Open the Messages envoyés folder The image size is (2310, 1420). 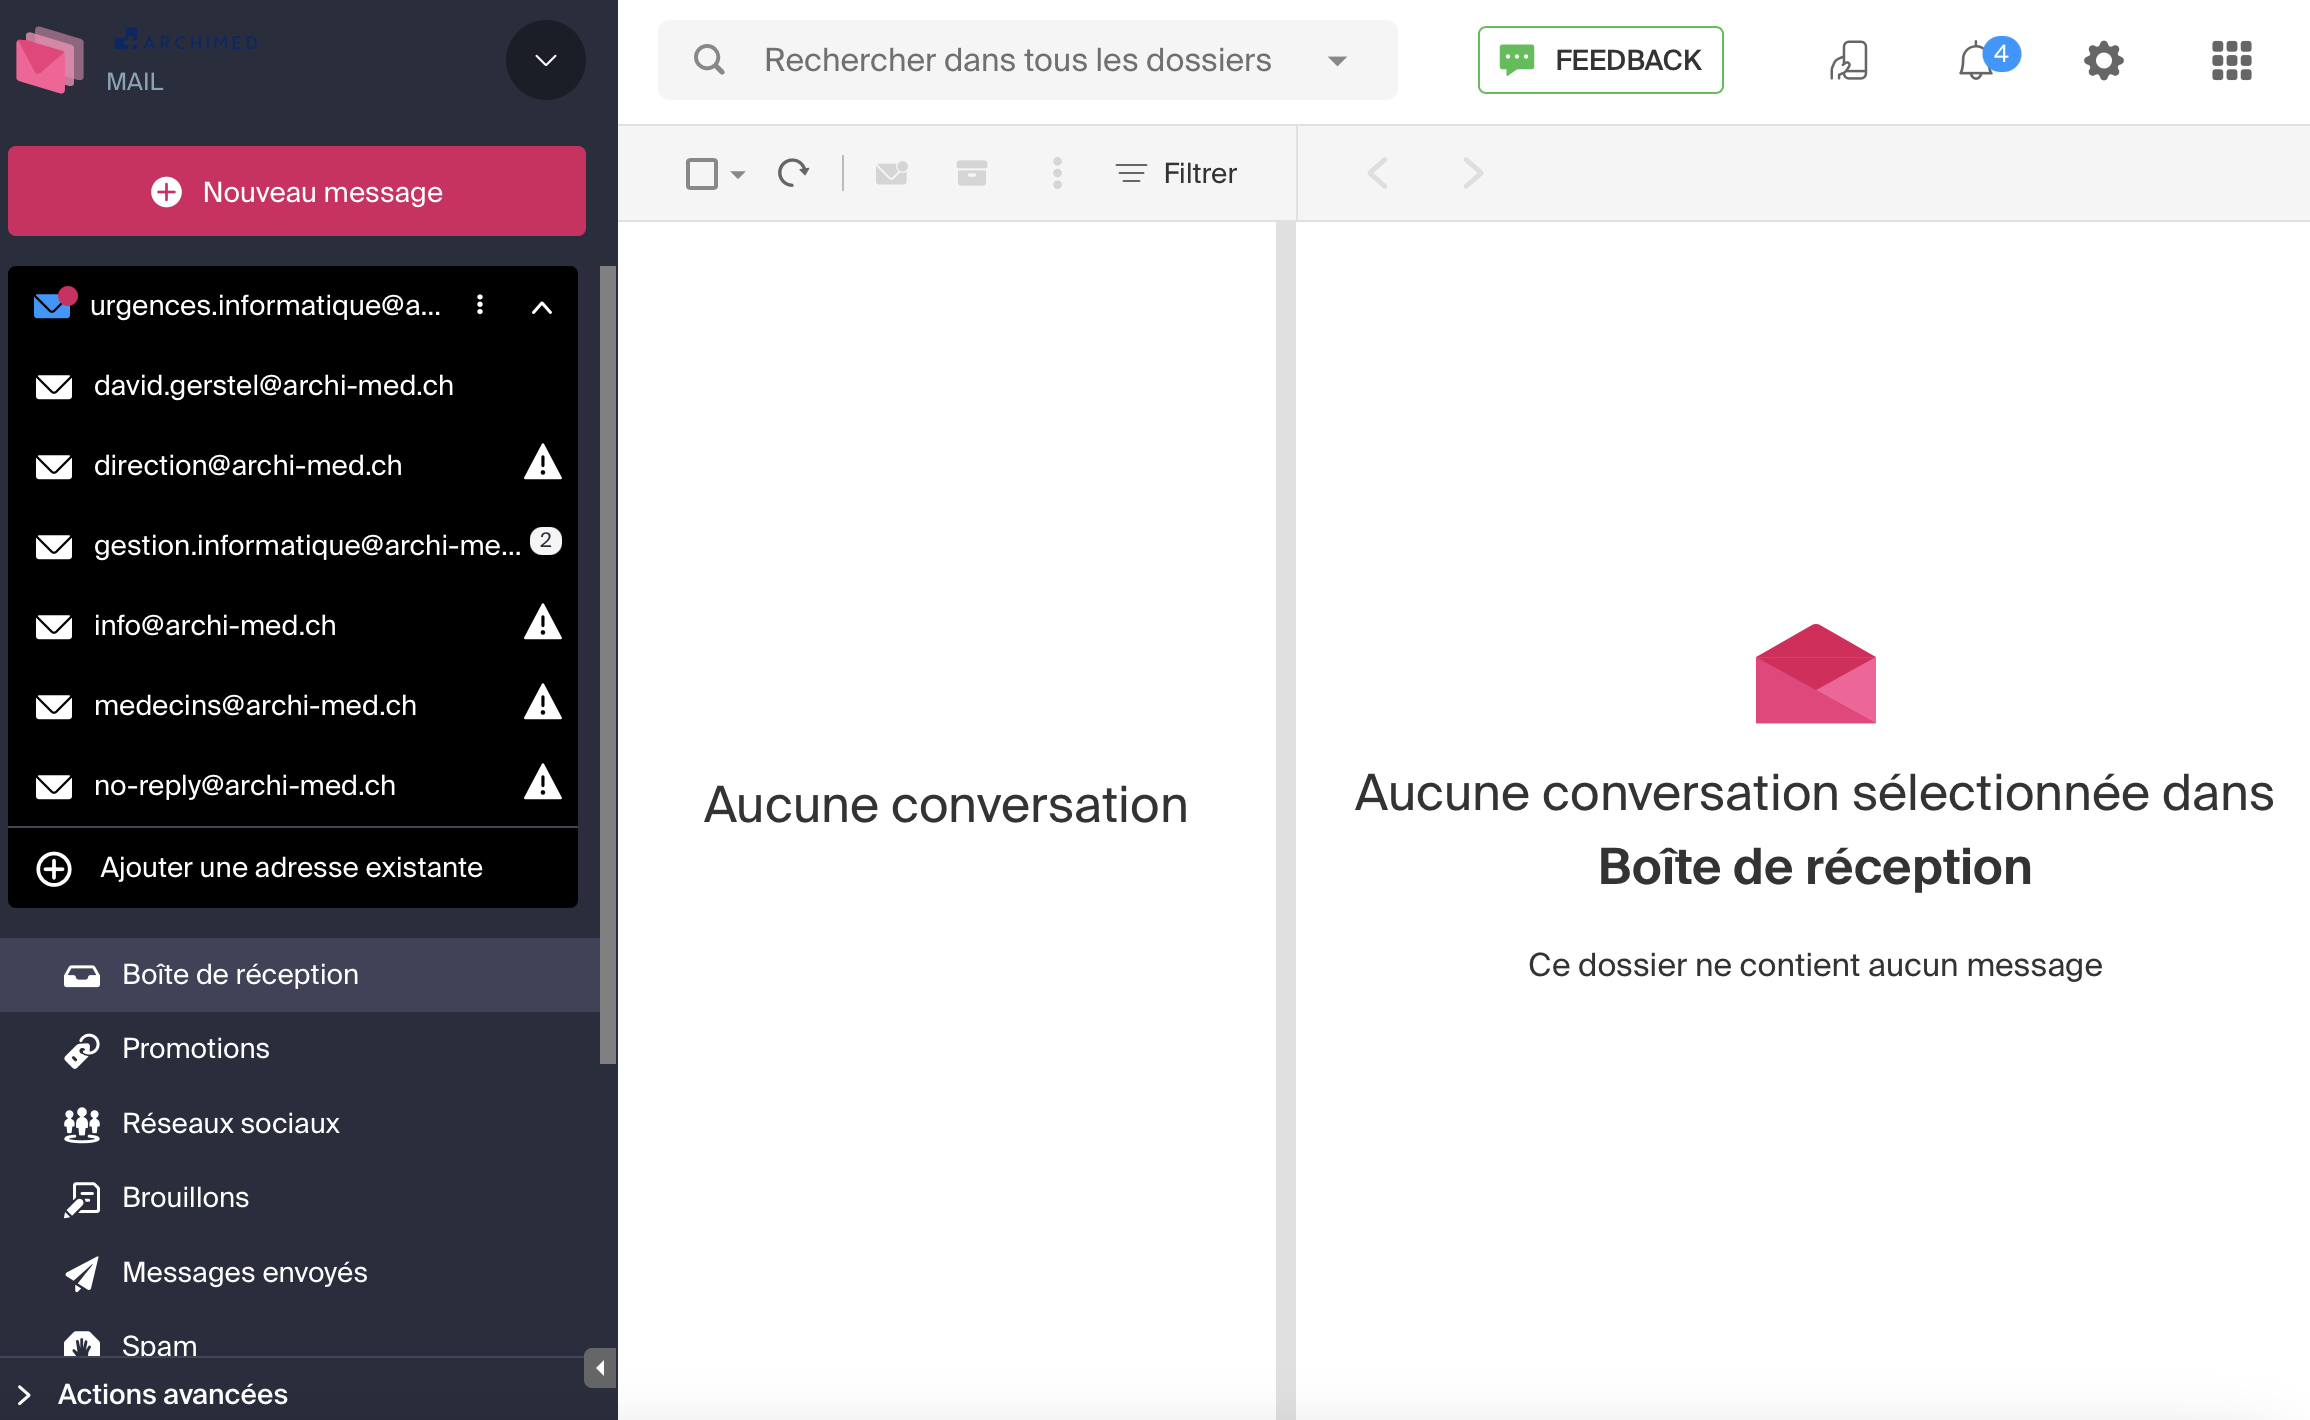coord(244,1272)
